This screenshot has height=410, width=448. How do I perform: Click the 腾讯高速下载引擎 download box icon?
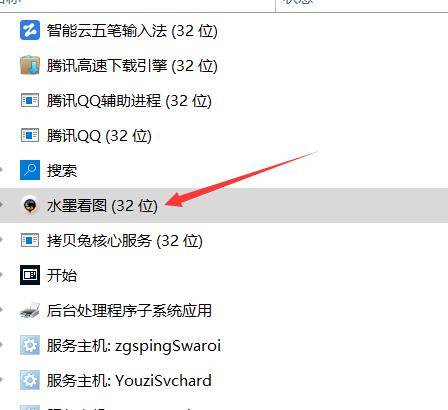click(30, 65)
